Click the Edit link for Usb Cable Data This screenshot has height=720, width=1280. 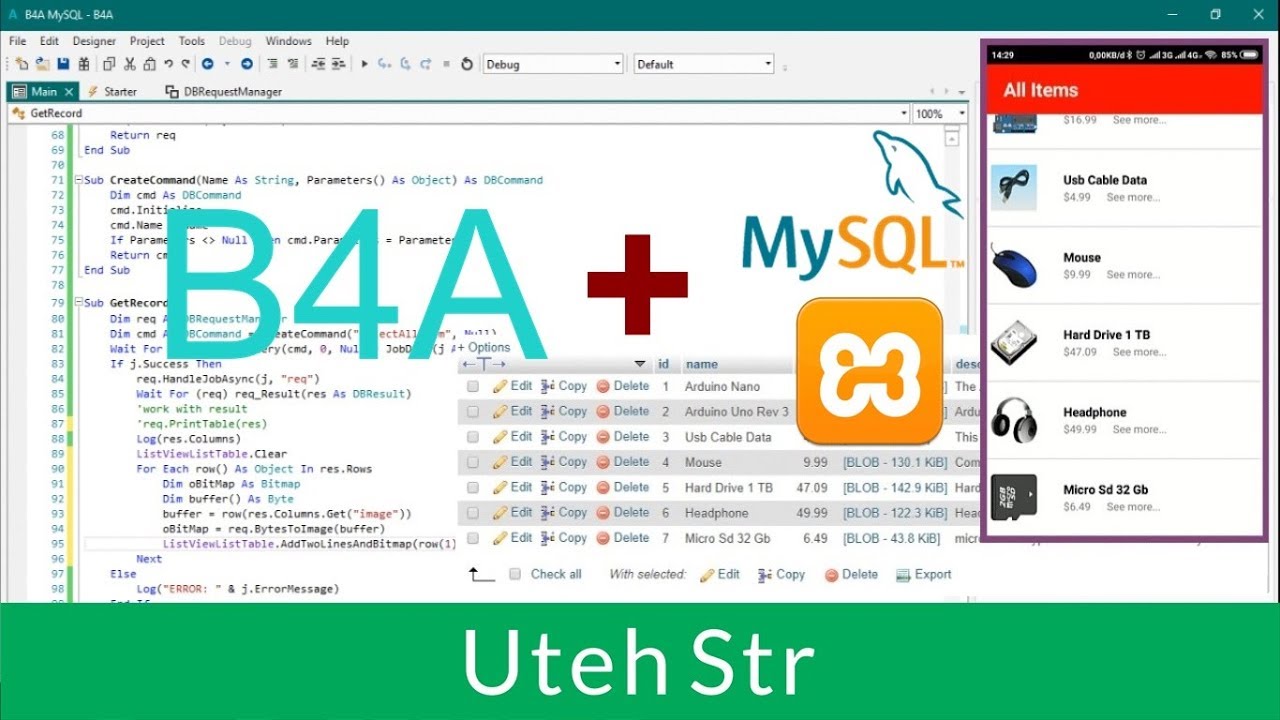pyautogui.click(x=521, y=437)
